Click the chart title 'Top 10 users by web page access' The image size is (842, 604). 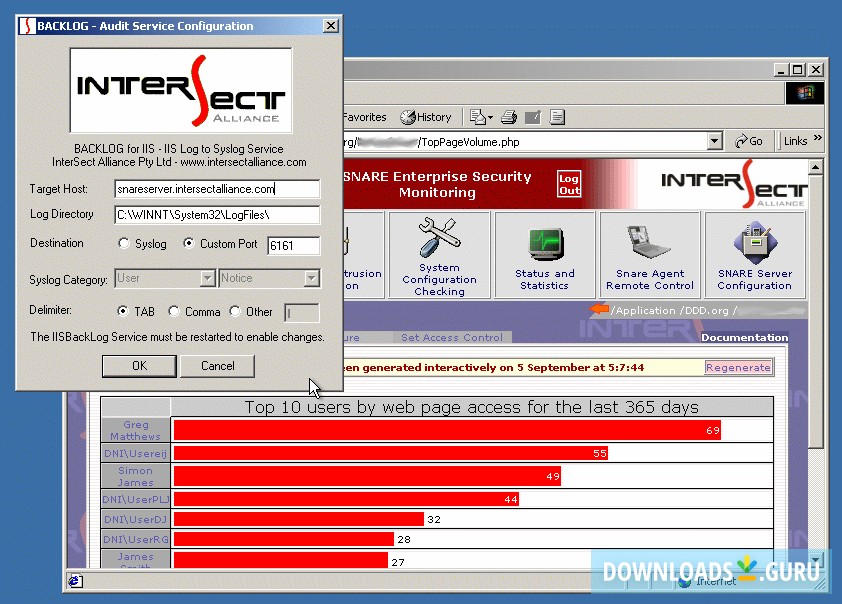[x=471, y=407]
